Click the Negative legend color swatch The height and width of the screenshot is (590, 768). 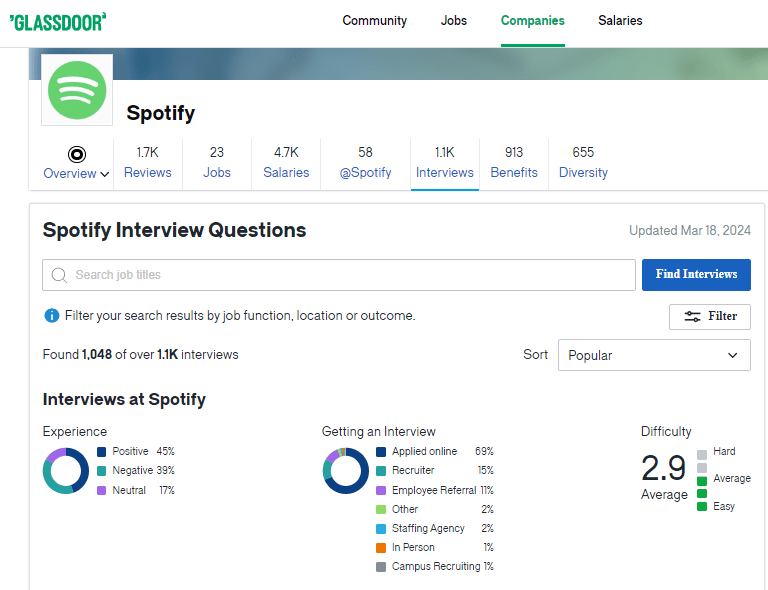click(101, 471)
